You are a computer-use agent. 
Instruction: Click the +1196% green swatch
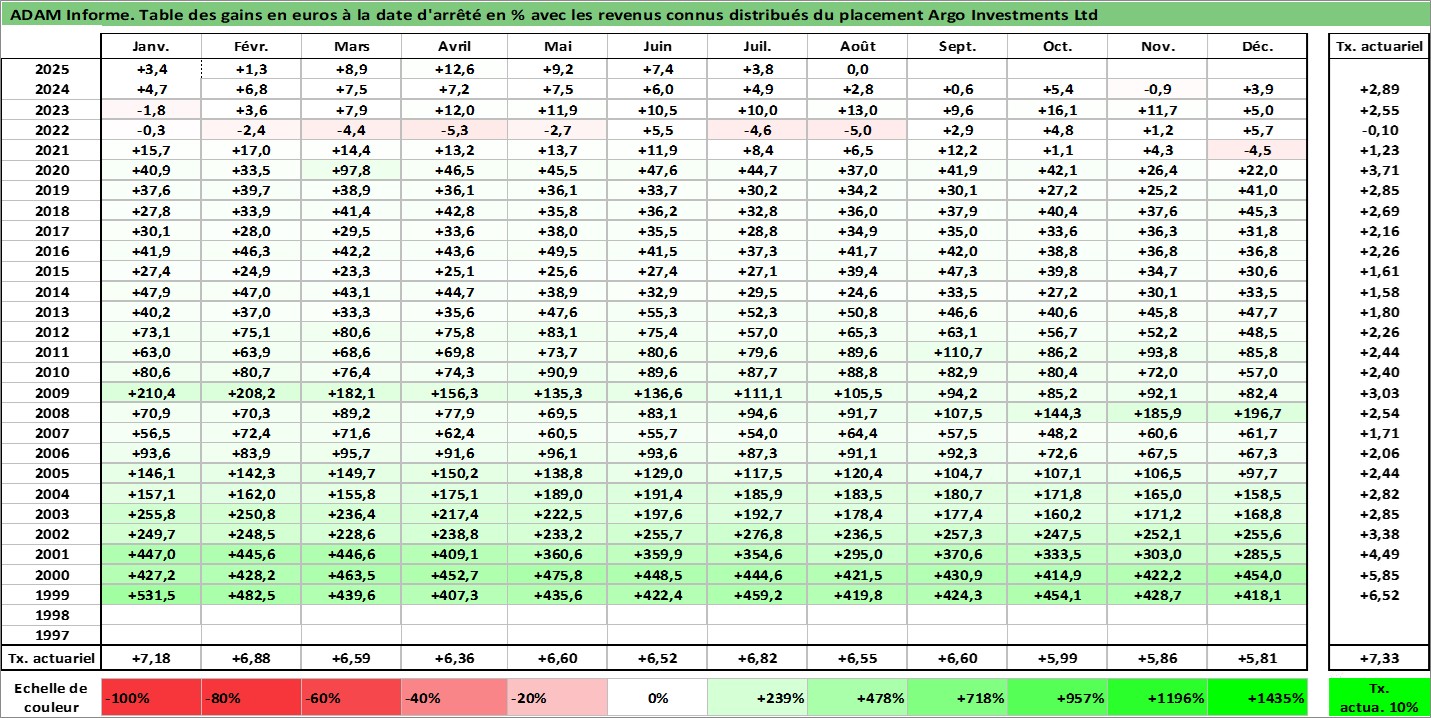(x=1157, y=698)
